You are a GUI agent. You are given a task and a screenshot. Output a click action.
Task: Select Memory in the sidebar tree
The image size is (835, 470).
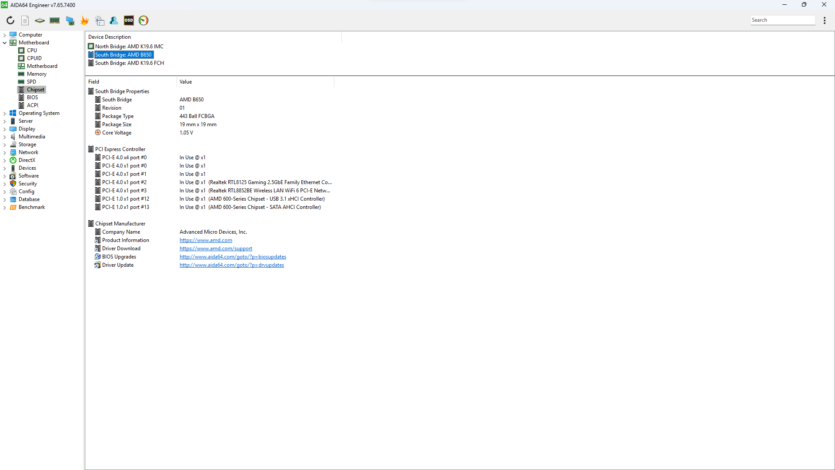click(x=36, y=74)
